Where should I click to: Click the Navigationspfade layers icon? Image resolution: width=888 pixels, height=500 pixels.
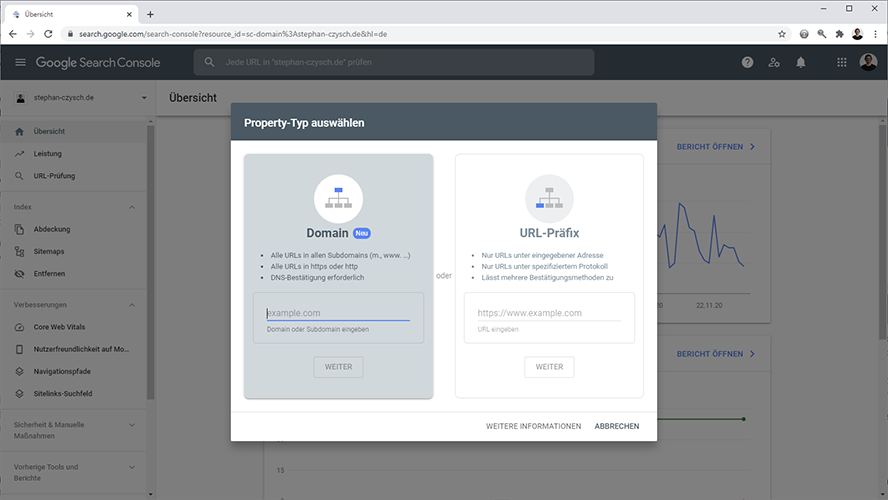click(19, 371)
